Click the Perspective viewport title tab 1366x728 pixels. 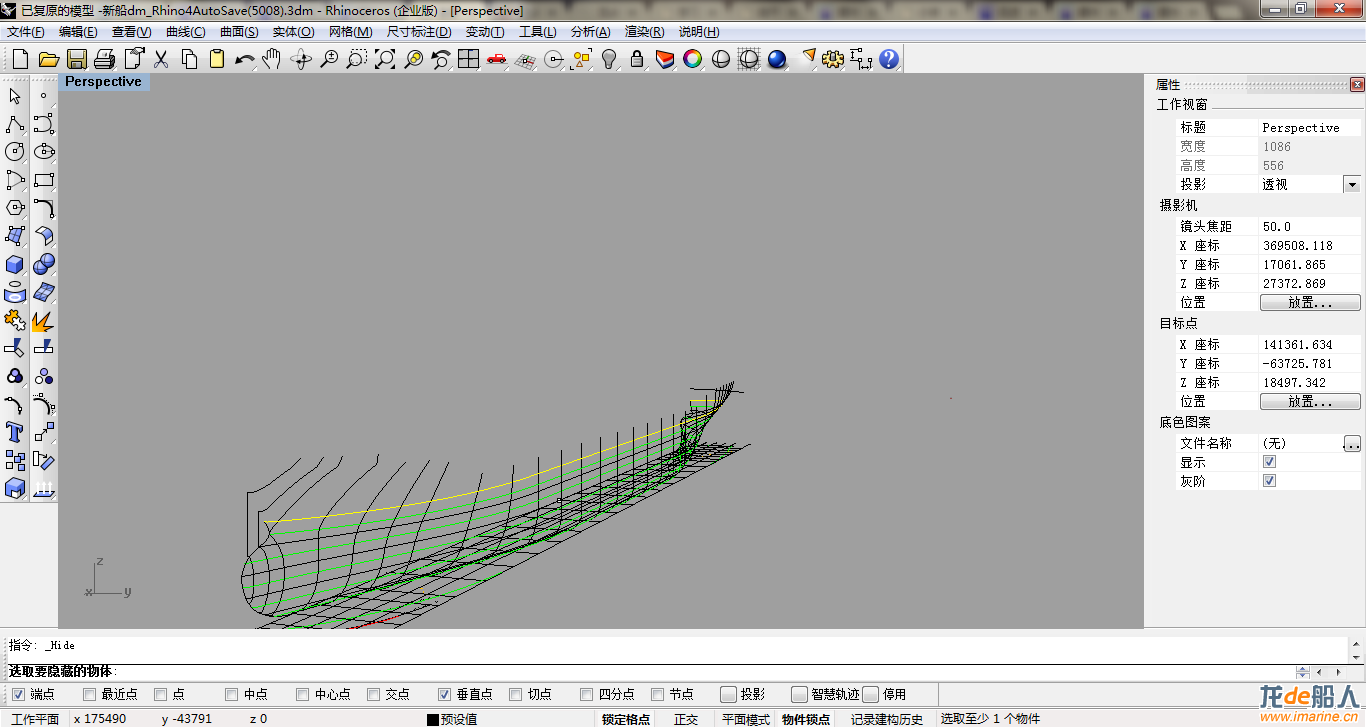(104, 82)
